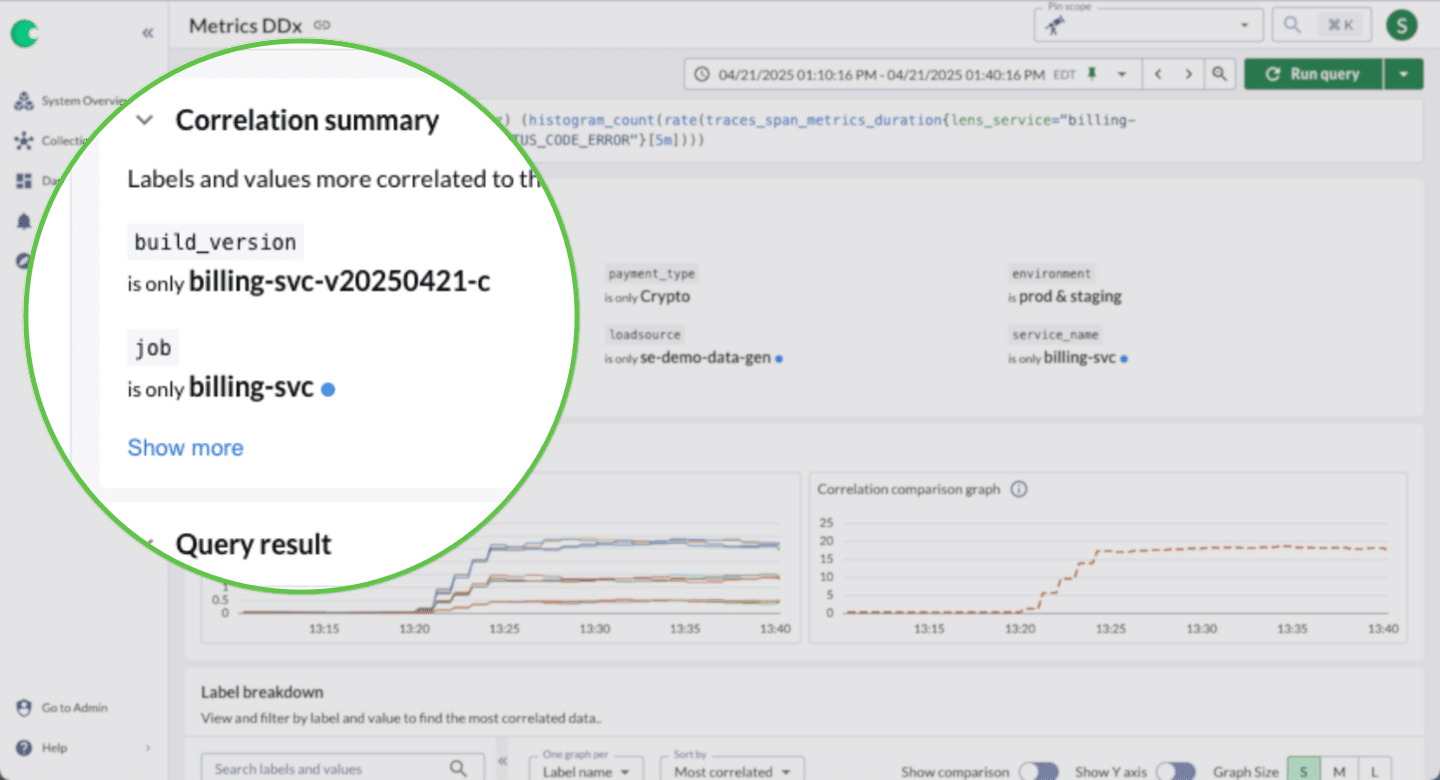
Task: Open Go to Admin in sidebar
Action: click(73, 708)
